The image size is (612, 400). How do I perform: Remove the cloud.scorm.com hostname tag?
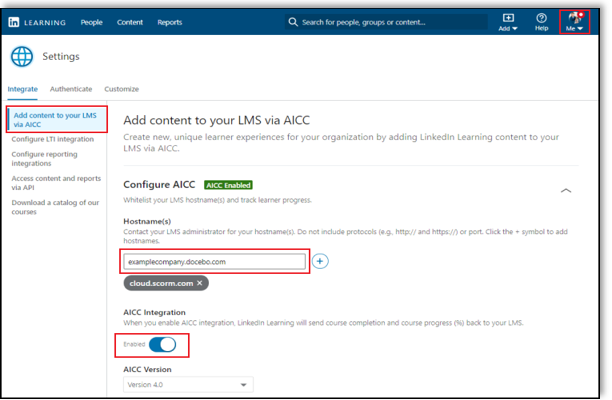pyautogui.click(x=199, y=283)
